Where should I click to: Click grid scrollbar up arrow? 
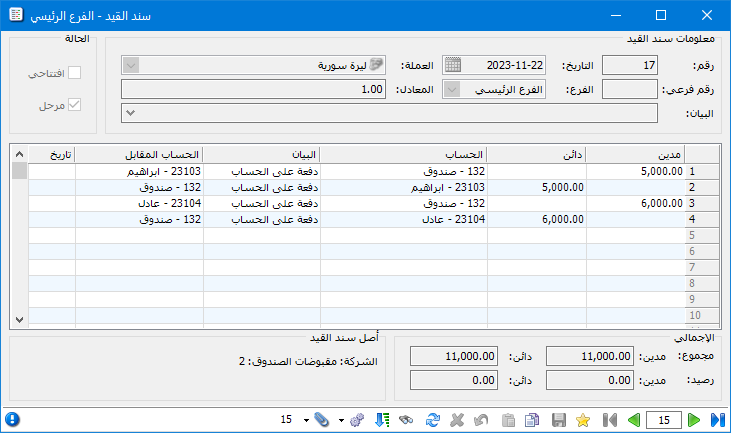click(x=19, y=154)
